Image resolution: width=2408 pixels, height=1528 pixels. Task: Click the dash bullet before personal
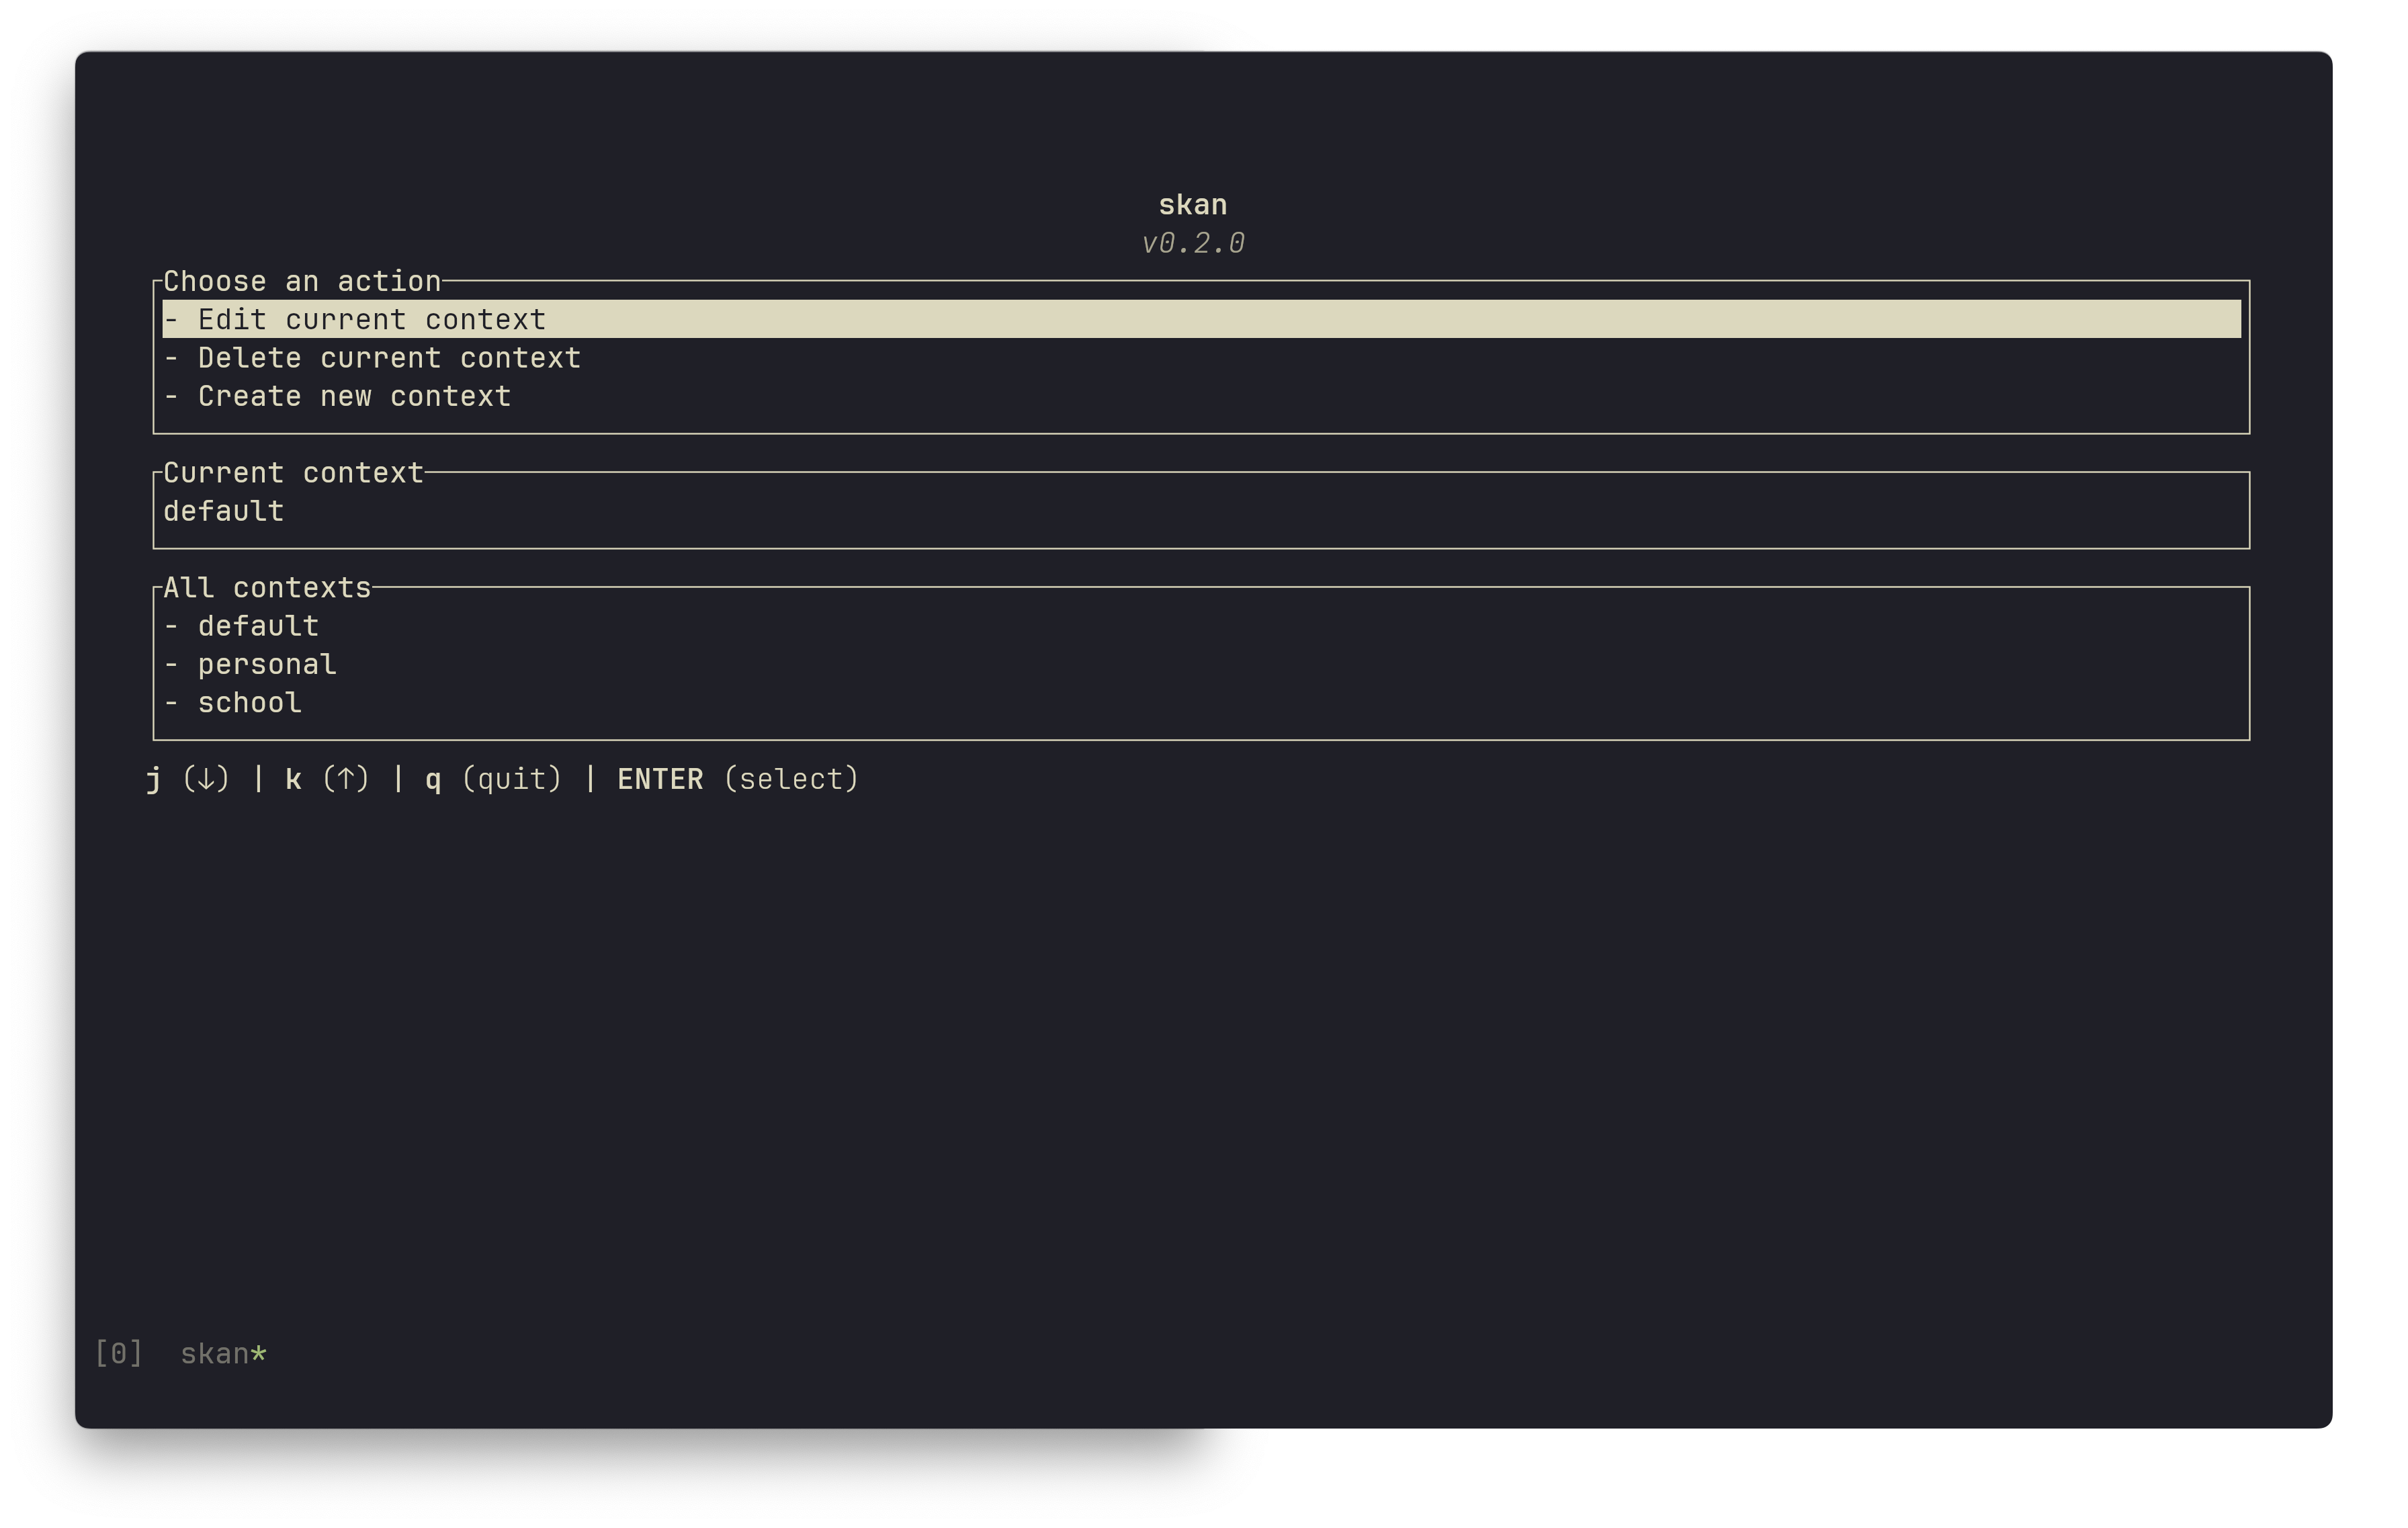[x=171, y=665]
